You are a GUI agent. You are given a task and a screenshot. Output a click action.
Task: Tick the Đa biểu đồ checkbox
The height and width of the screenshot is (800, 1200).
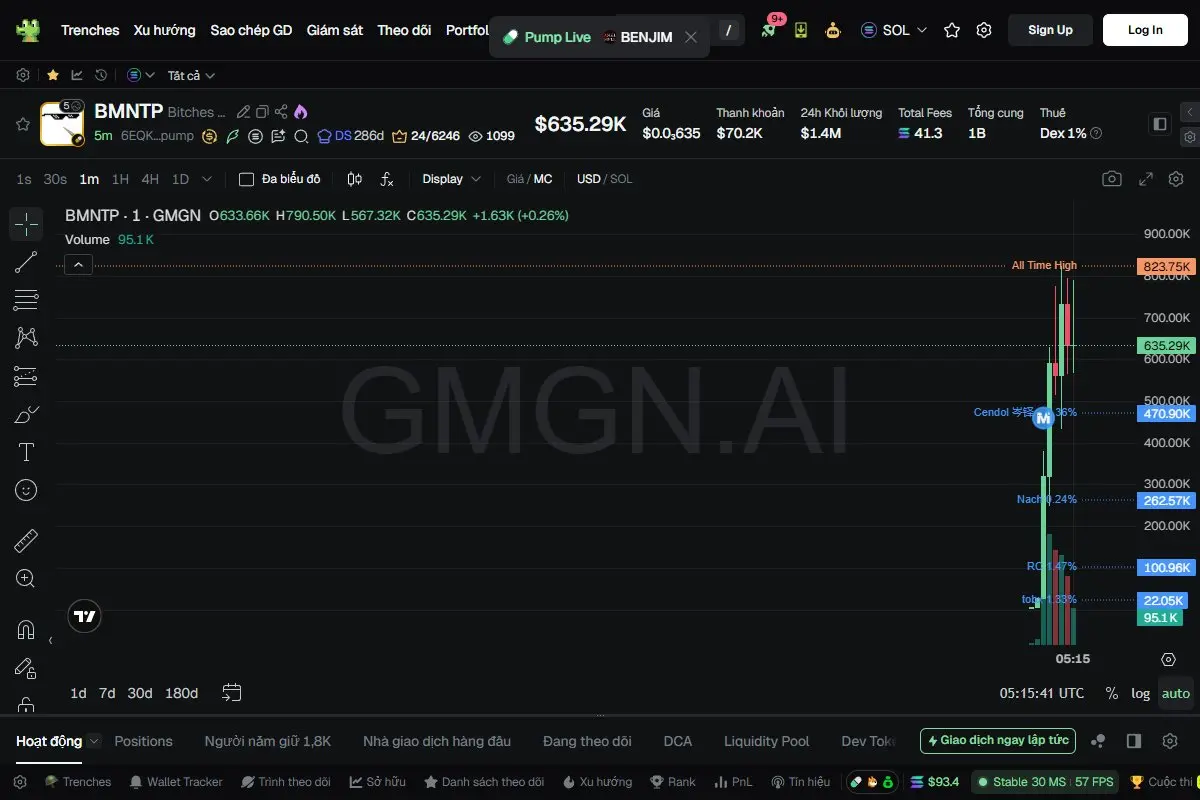tap(246, 179)
